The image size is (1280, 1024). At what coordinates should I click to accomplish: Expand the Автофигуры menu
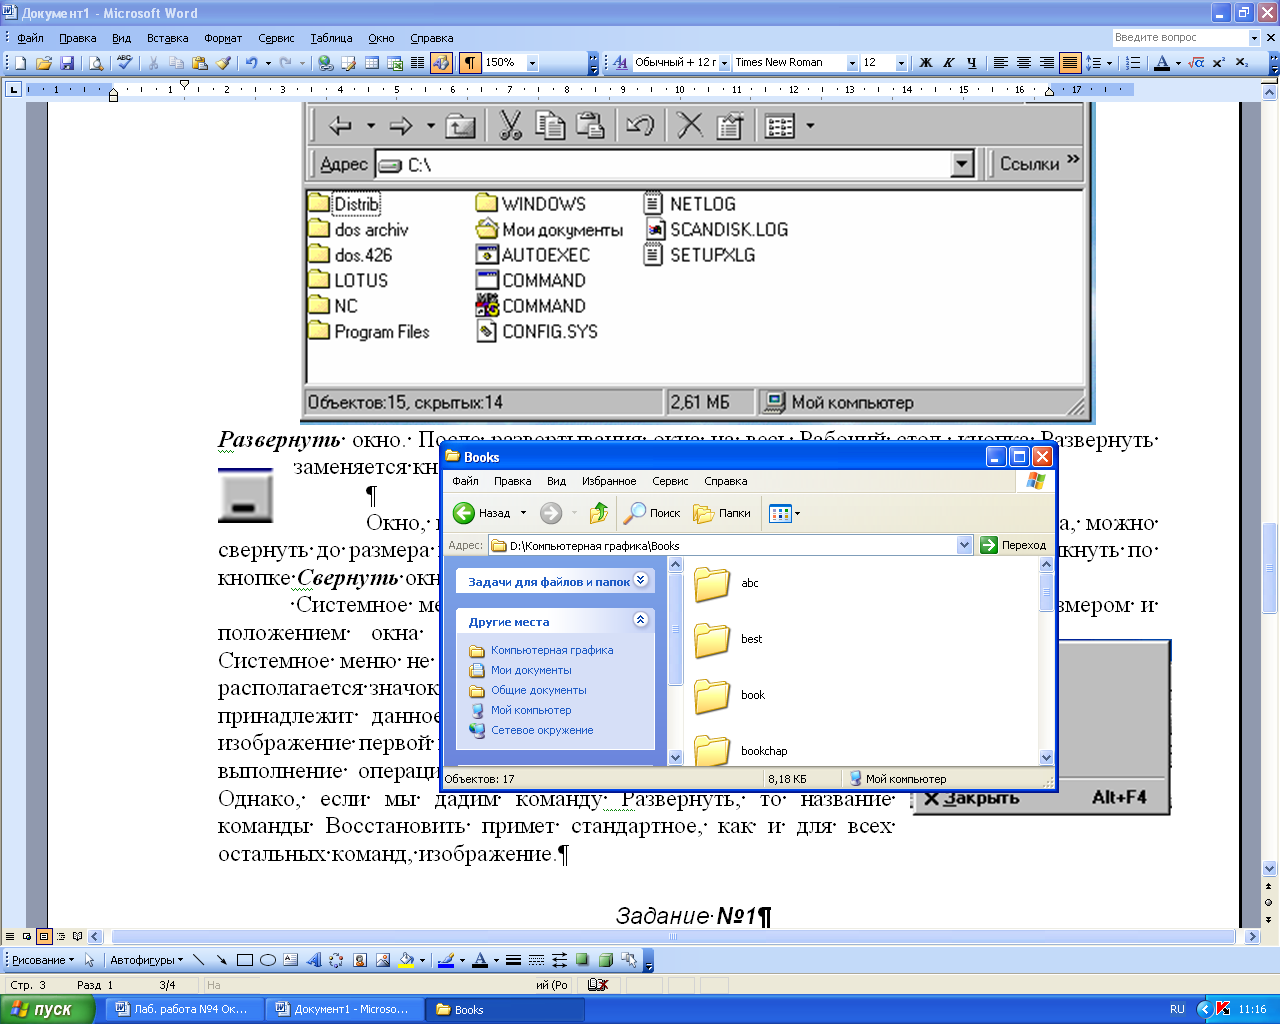tap(146, 960)
